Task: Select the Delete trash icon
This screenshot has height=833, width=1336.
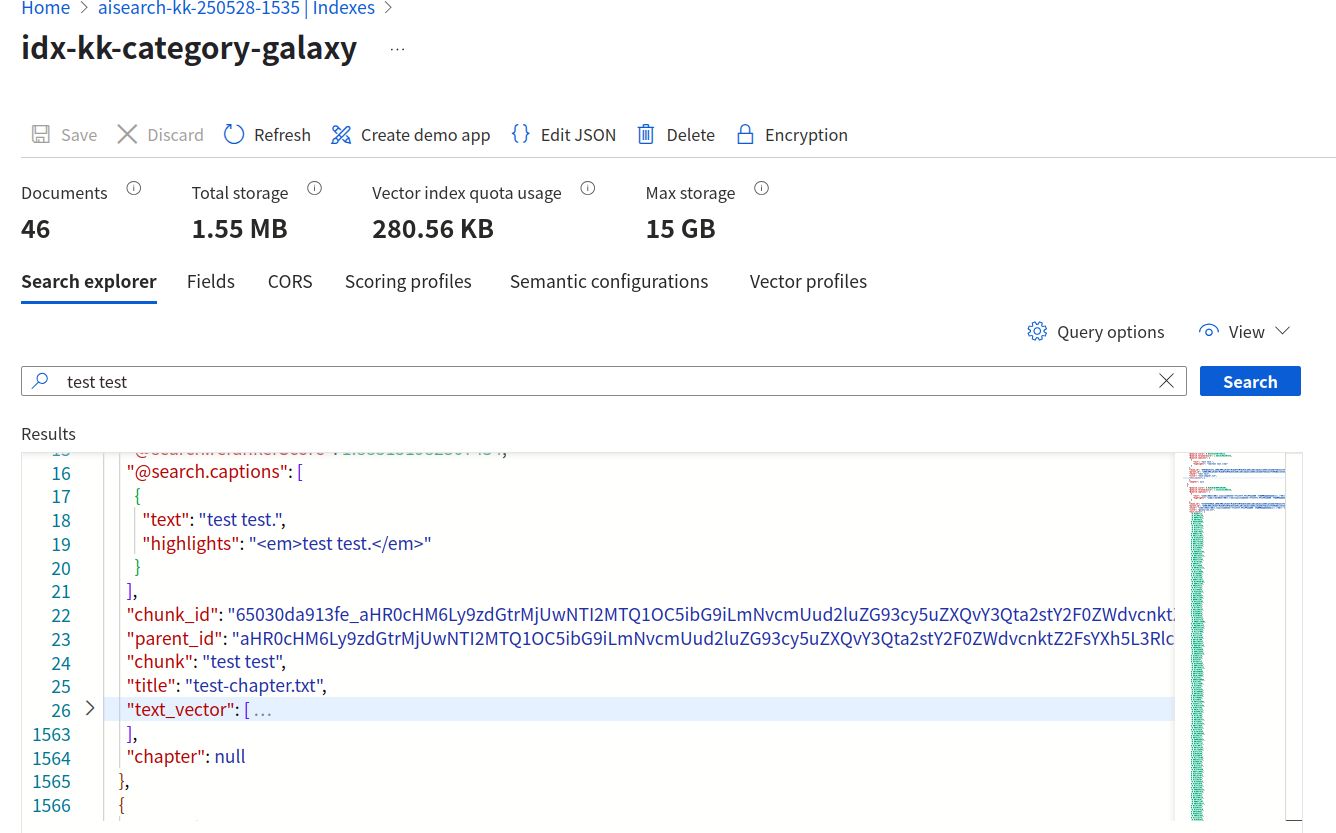Action: tap(645, 133)
